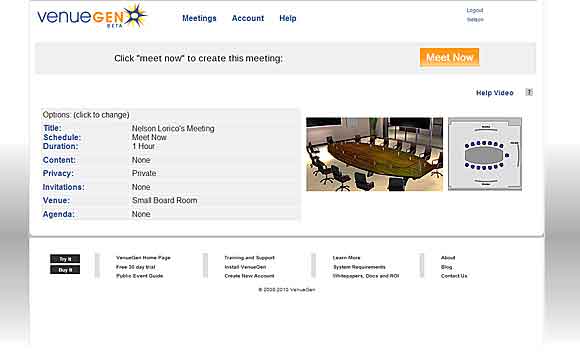Open the Help Video link

[x=495, y=93]
